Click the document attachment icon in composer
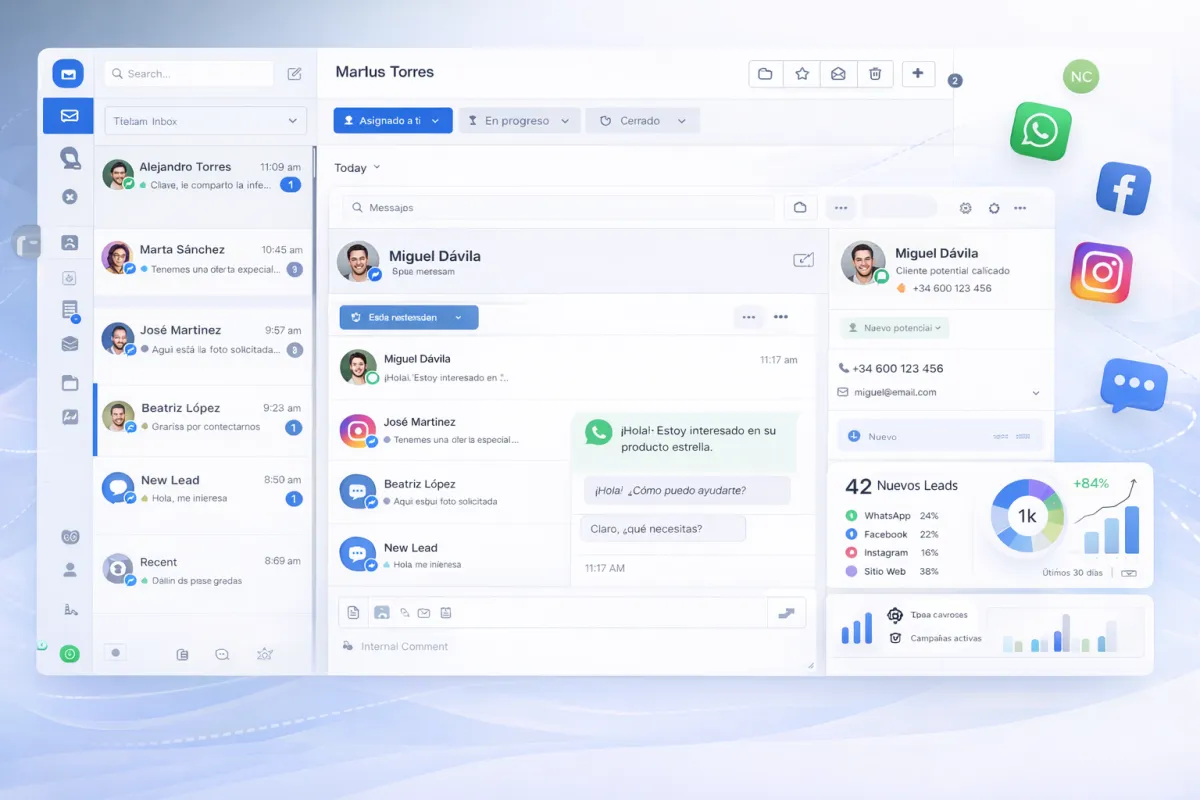Viewport: 1200px width, 800px height. coord(353,612)
